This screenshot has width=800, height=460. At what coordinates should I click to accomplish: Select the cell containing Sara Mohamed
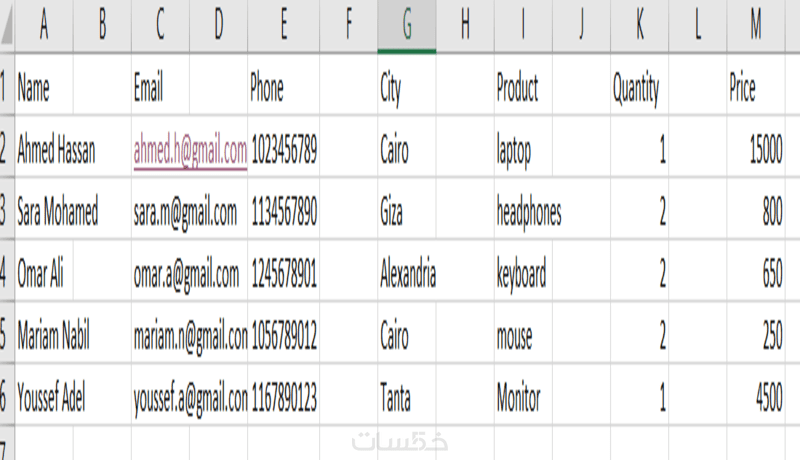point(73,209)
